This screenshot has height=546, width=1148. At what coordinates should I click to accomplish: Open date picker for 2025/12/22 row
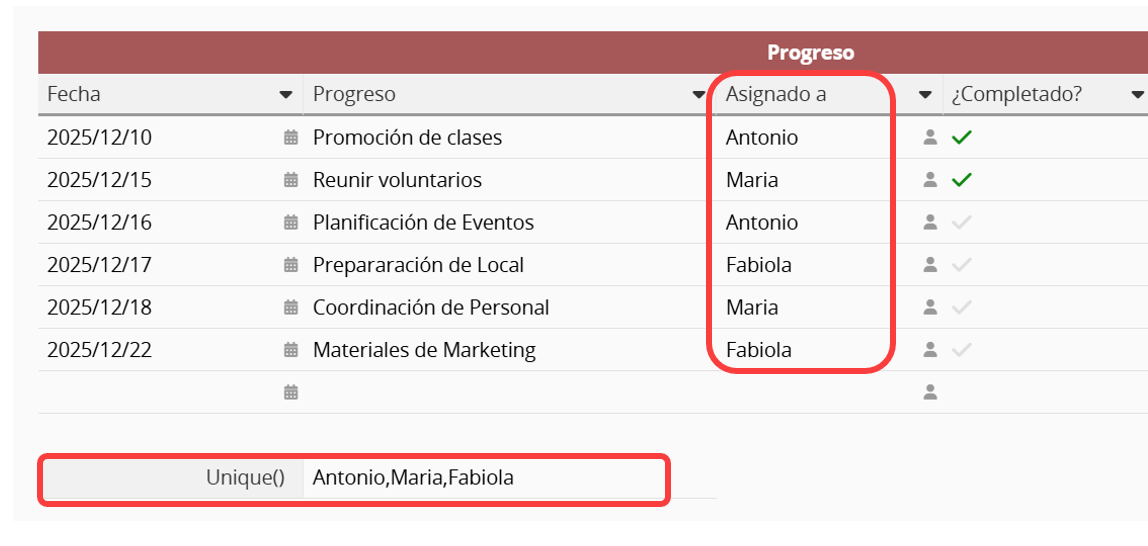(291, 350)
